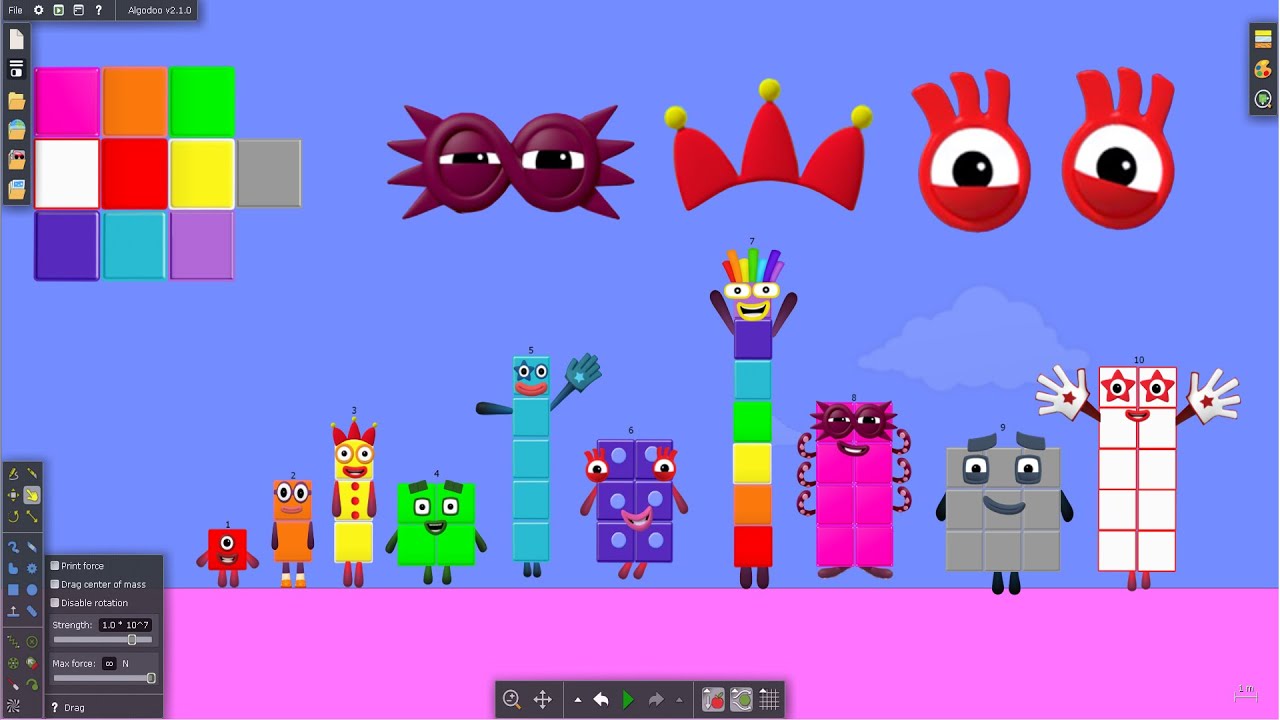Open the File menu
This screenshot has height=720, width=1280.
(x=15, y=10)
